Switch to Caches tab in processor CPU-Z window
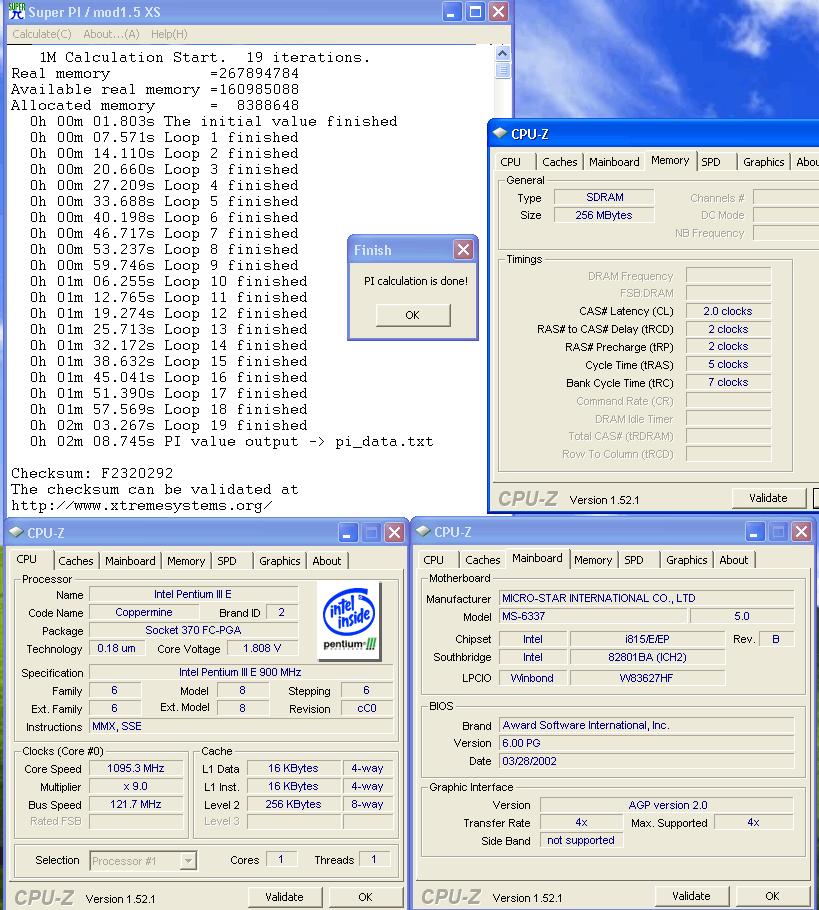819x910 pixels. [x=76, y=561]
